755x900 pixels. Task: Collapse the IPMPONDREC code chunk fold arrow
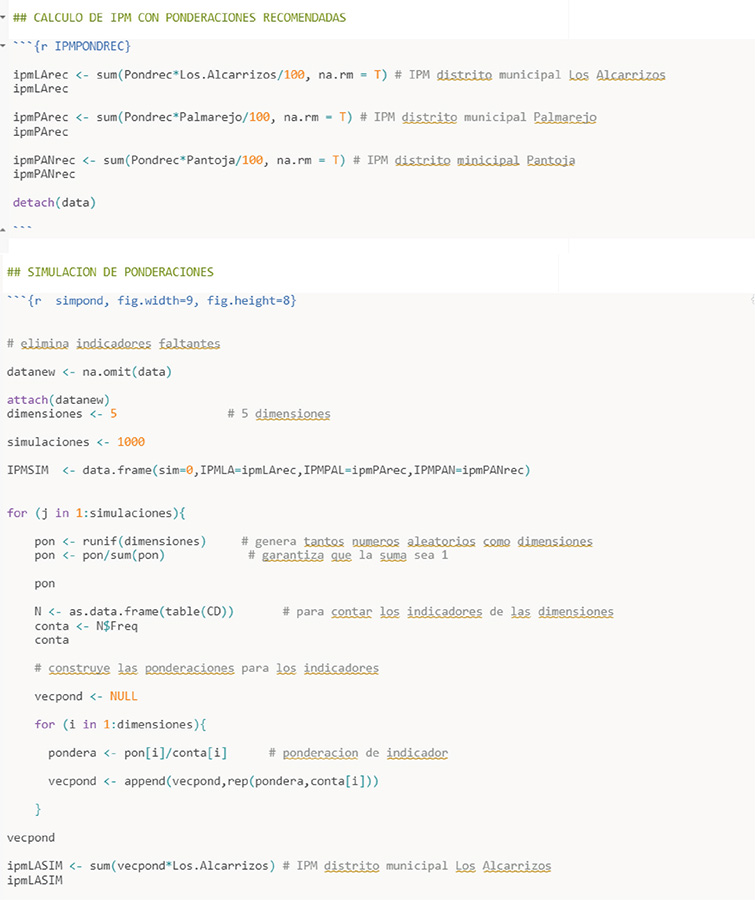4,47
